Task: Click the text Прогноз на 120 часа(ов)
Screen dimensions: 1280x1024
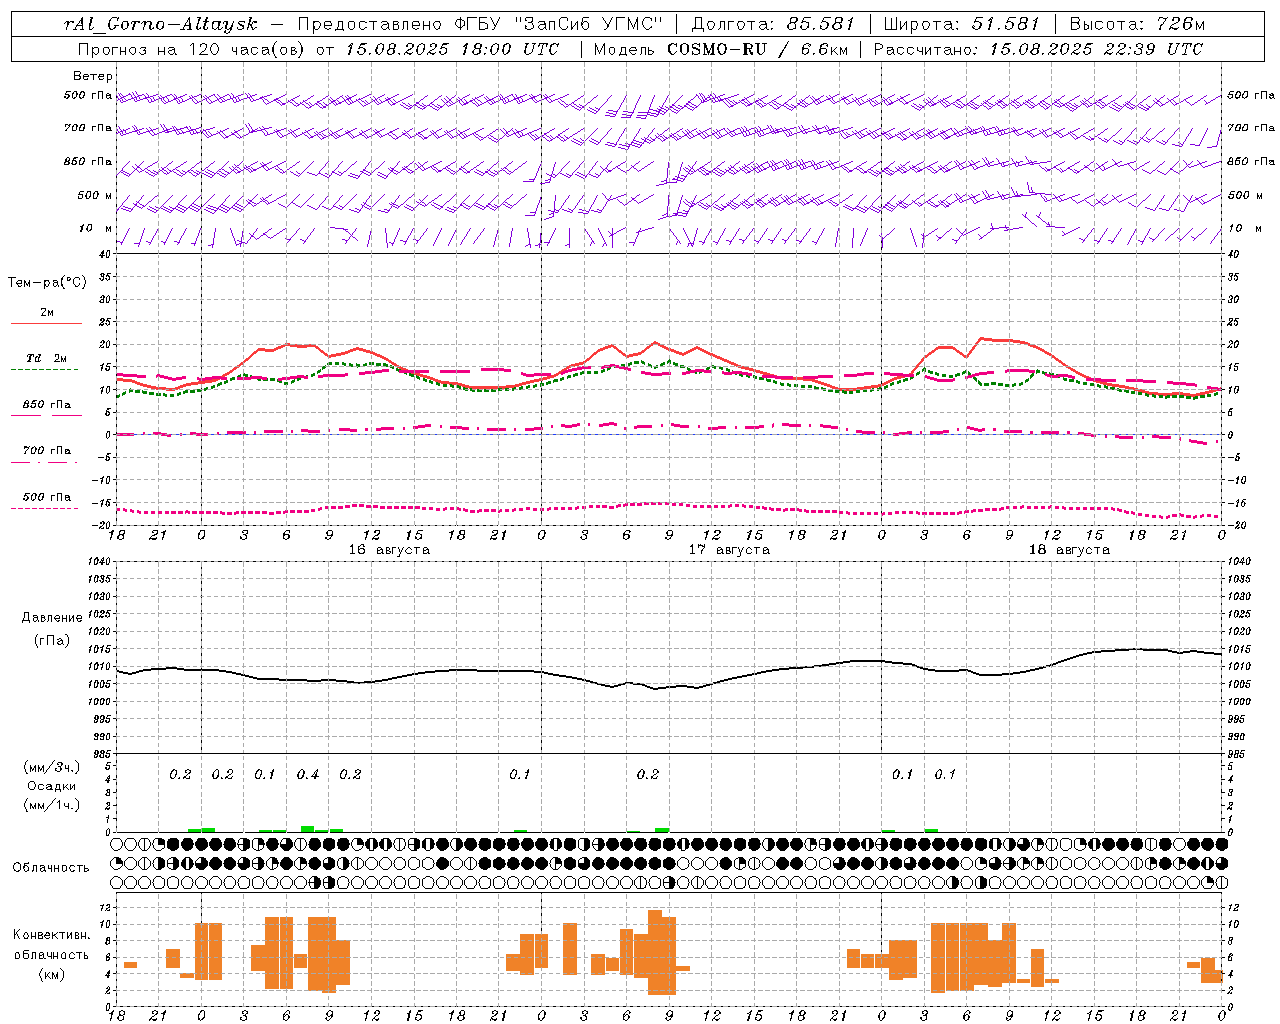Action: [191, 49]
